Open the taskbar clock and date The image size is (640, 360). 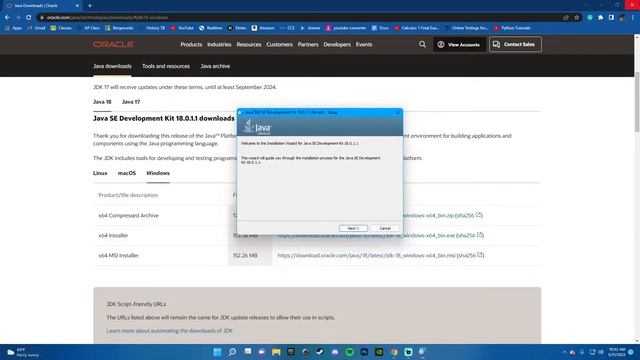click(x=617, y=352)
